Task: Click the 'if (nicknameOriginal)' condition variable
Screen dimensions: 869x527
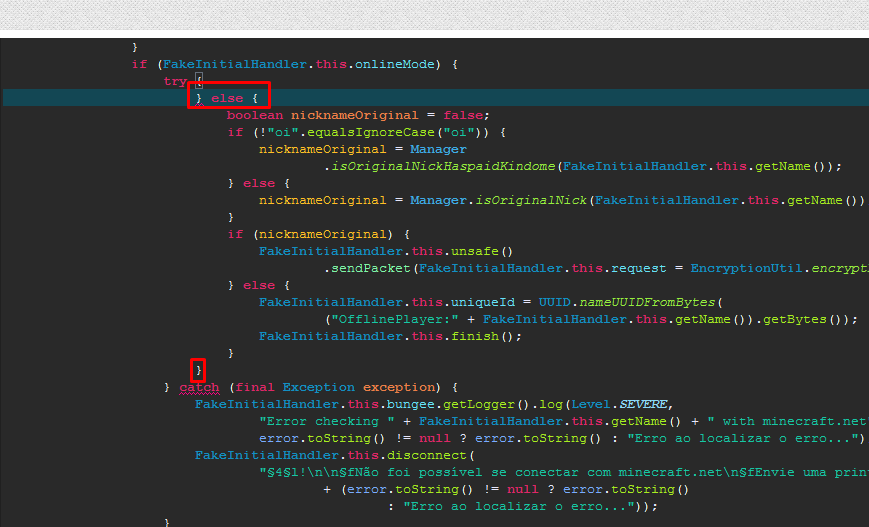Action: point(323,234)
